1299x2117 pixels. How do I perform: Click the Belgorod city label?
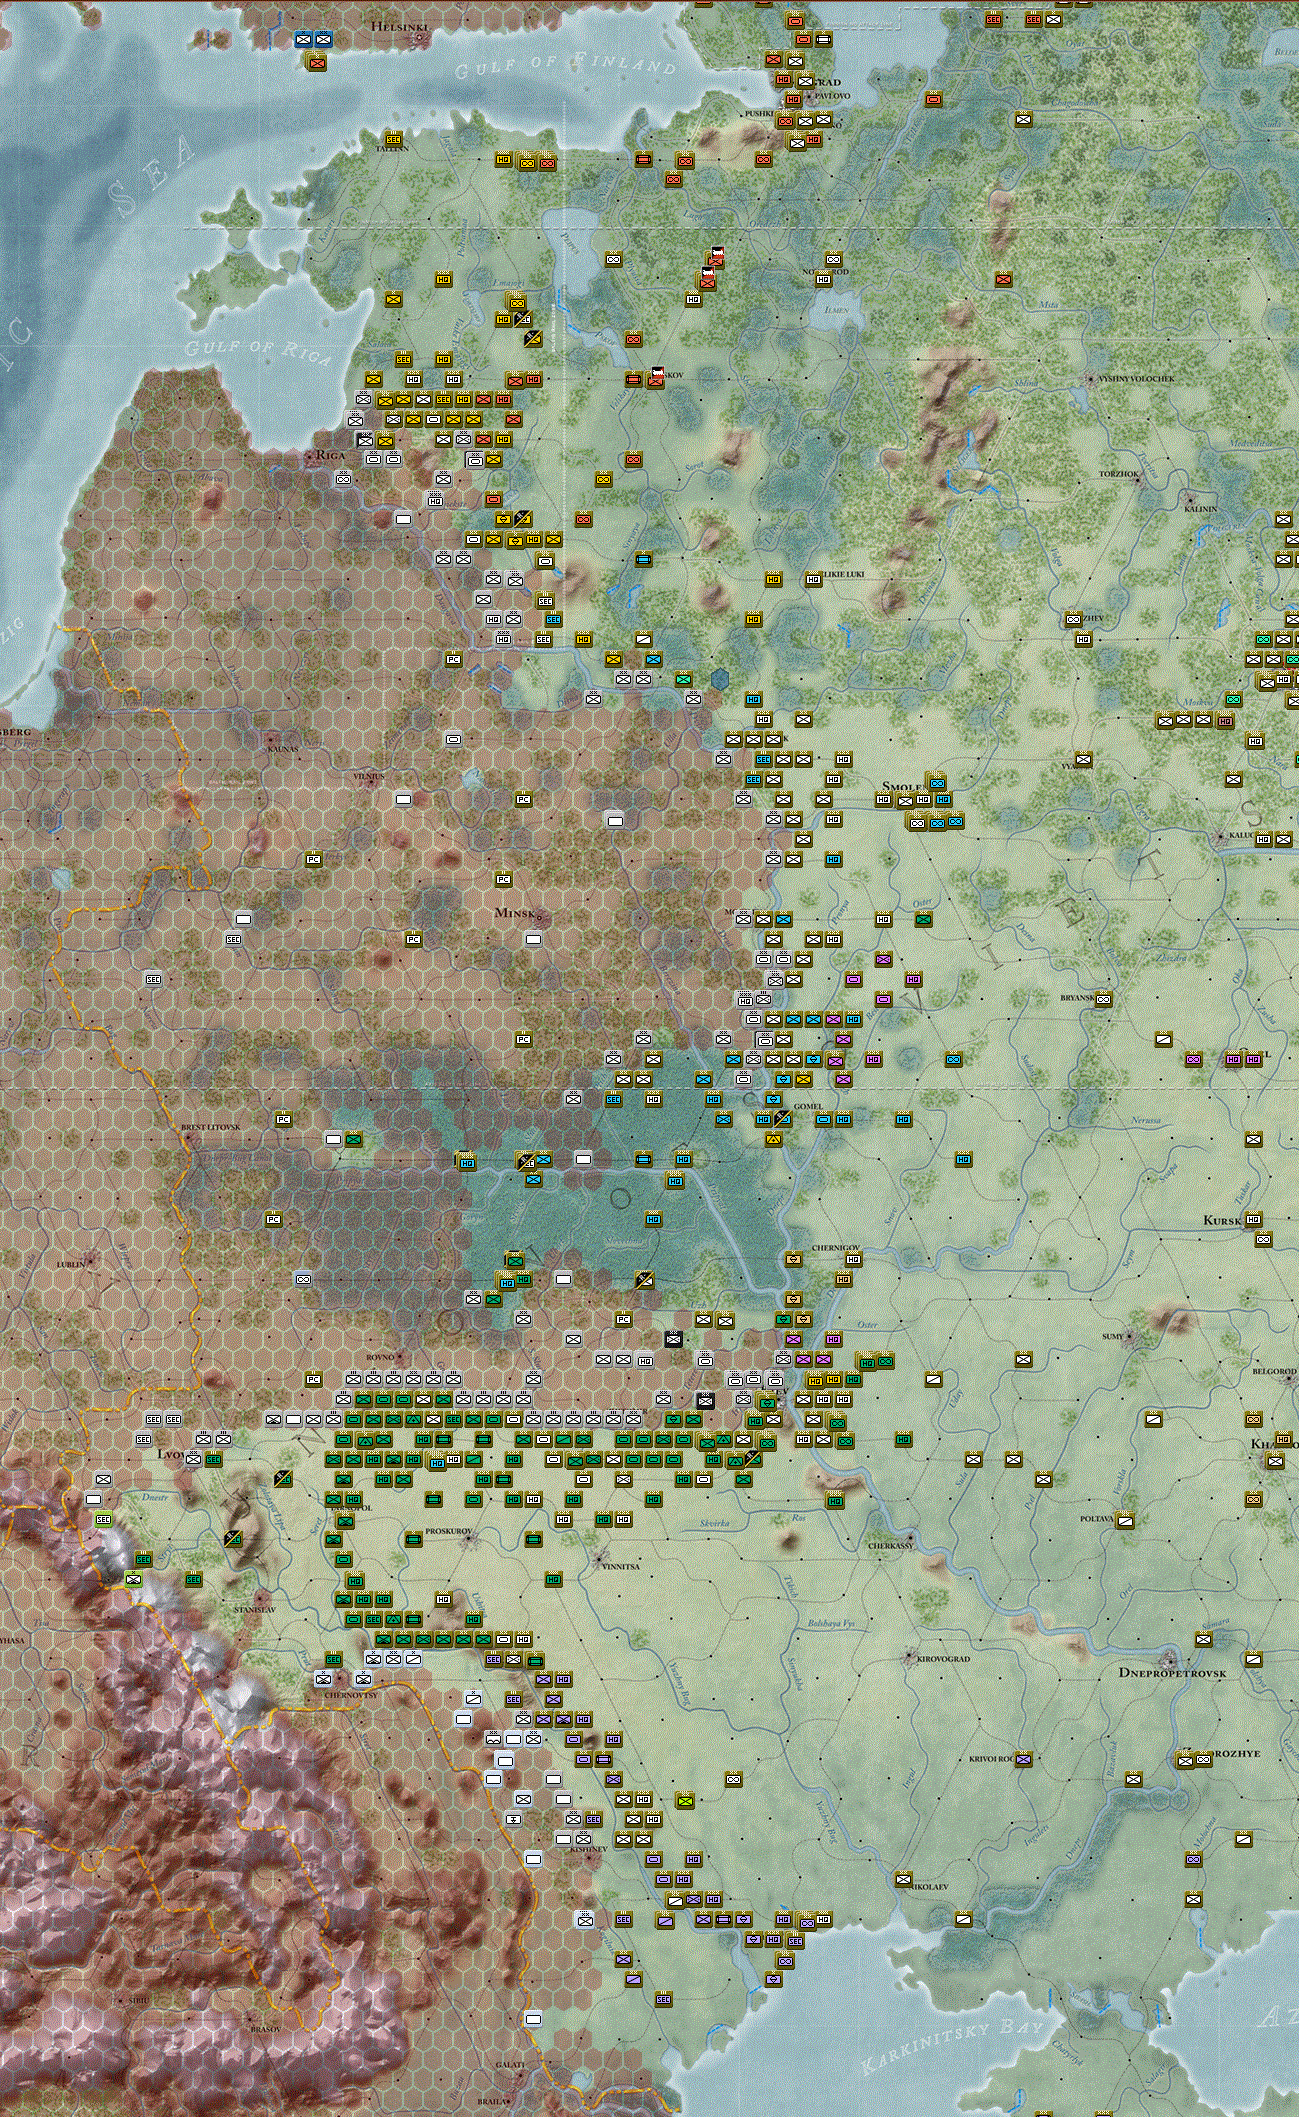pyautogui.click(x=1274, y=1371)
